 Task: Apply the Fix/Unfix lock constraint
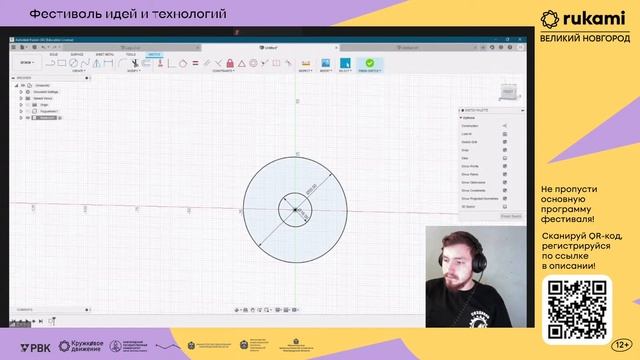[x=230, y=63]
